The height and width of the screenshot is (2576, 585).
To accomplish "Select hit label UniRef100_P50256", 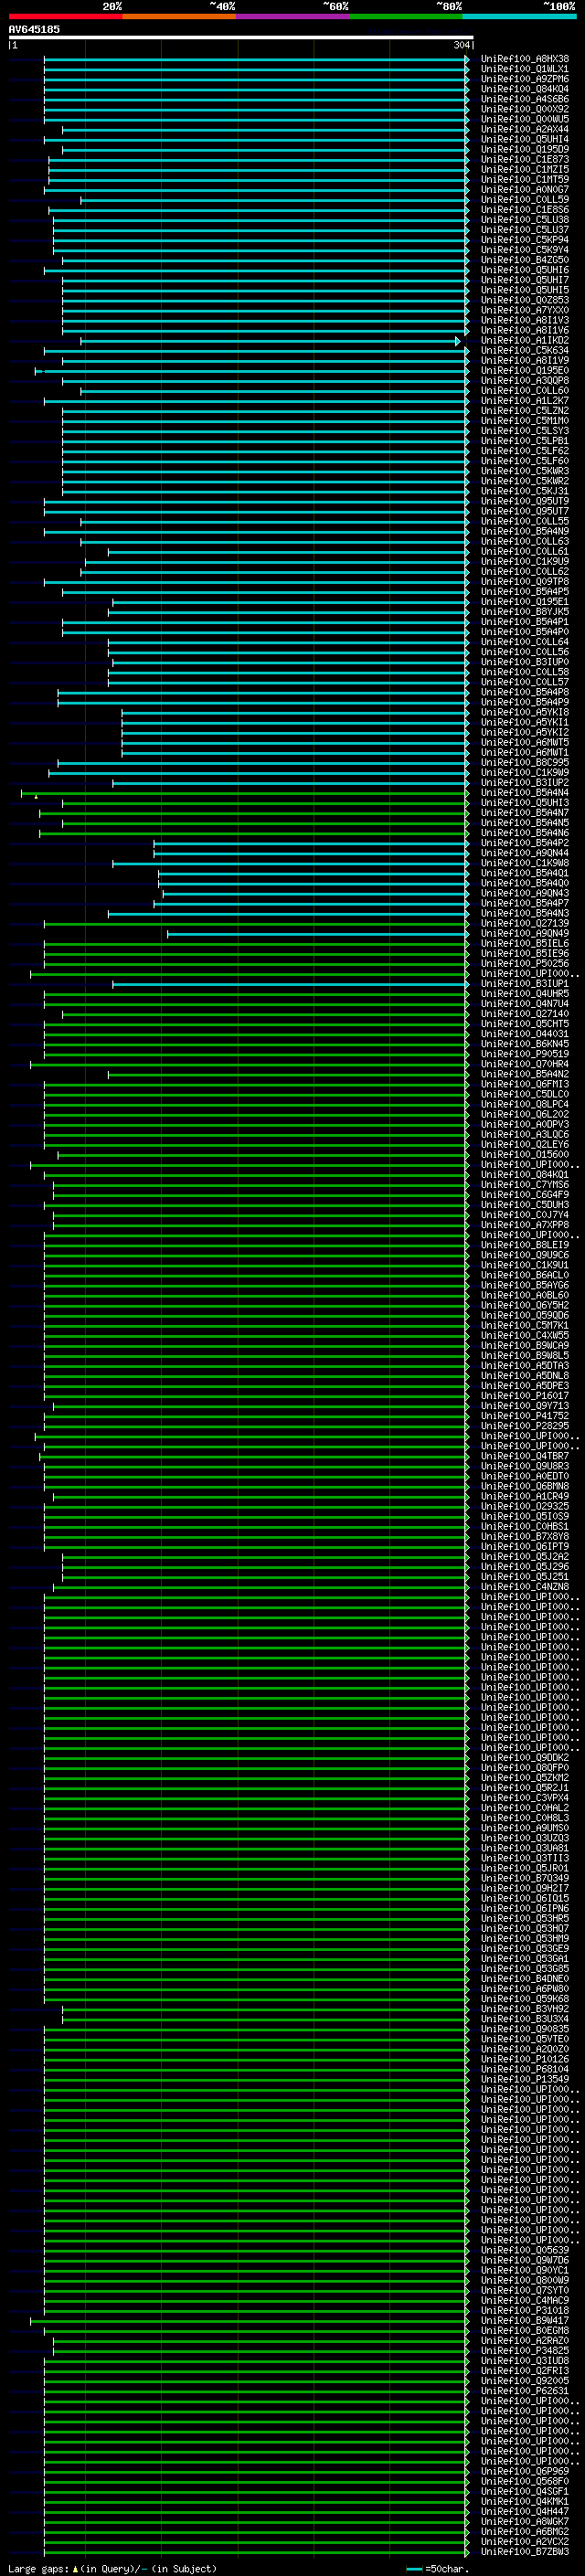I will [525, 964].
